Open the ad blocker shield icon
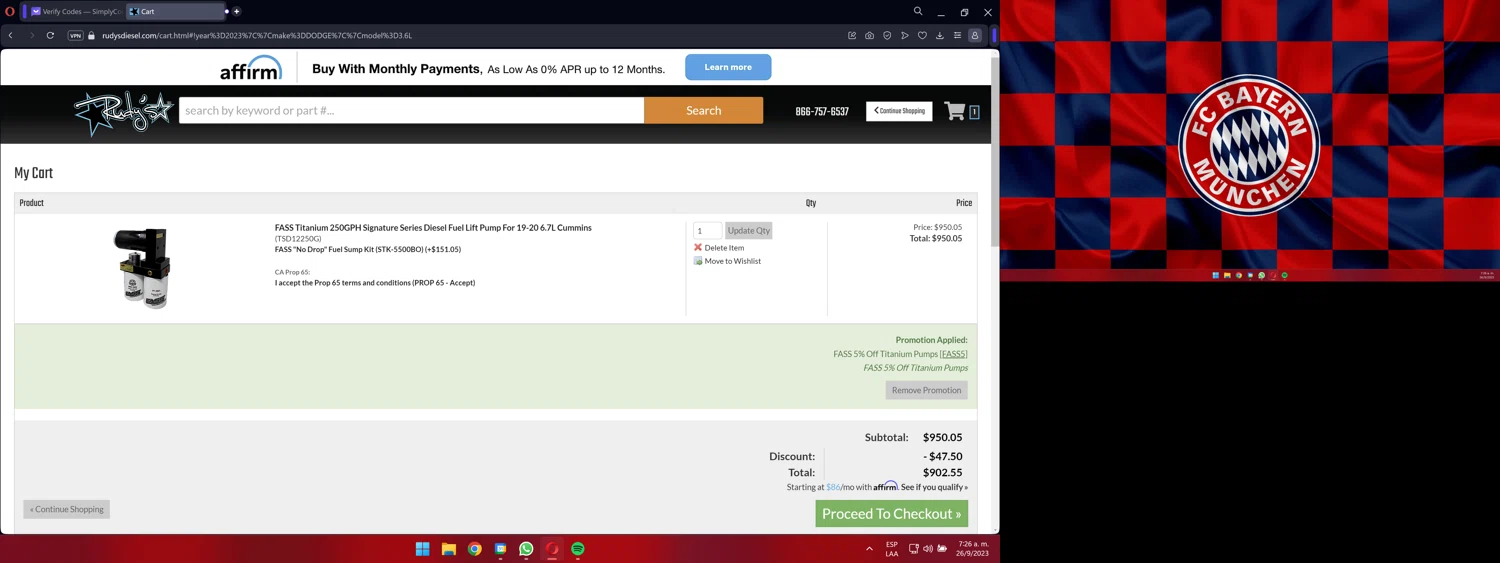Viewport: 1500px width, 563px height. pyautogui.click(x=887, y=36)
